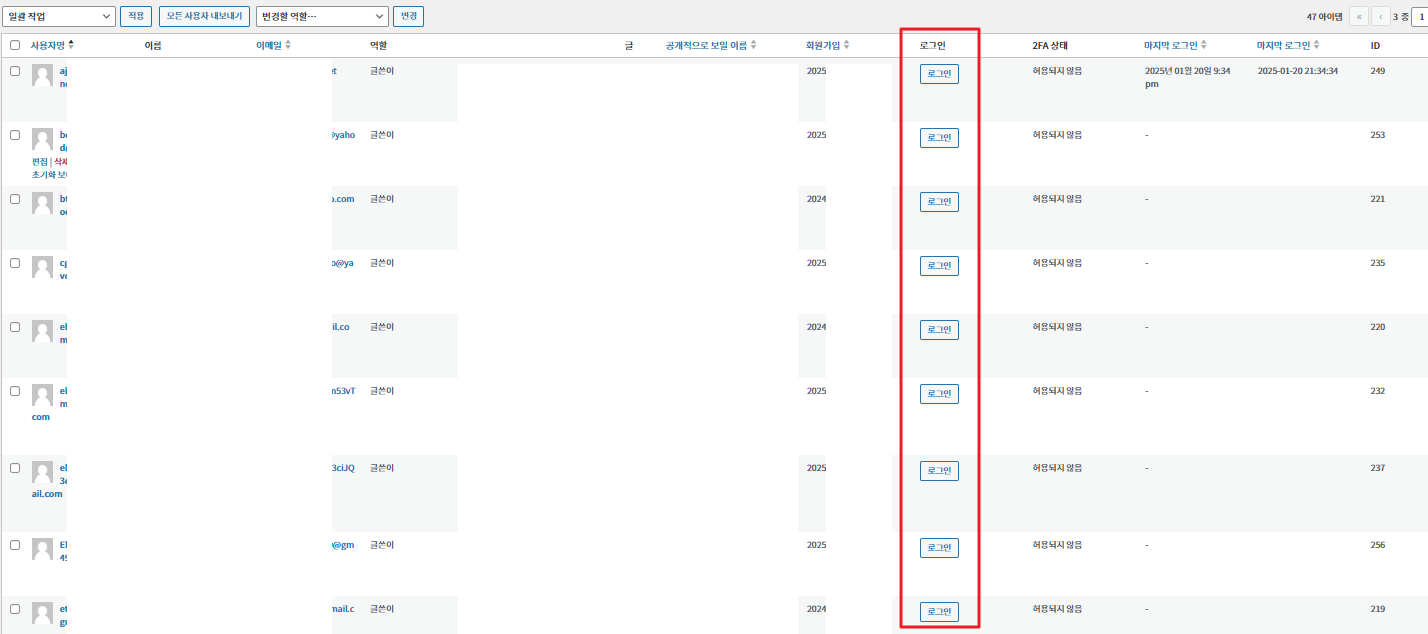Check the checkbox for user ID 249
Screen dimensions: 1428x634
14,72
